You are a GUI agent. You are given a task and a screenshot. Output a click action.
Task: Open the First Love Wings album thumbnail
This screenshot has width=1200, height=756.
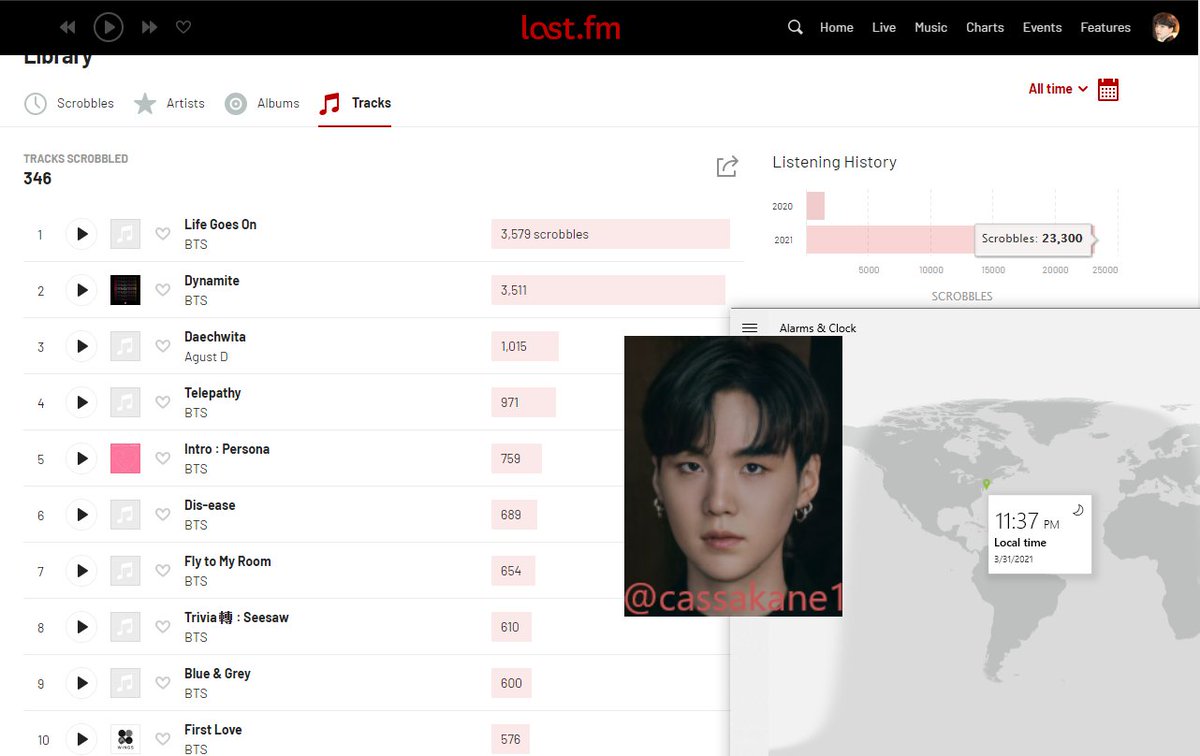pos(125,738)
